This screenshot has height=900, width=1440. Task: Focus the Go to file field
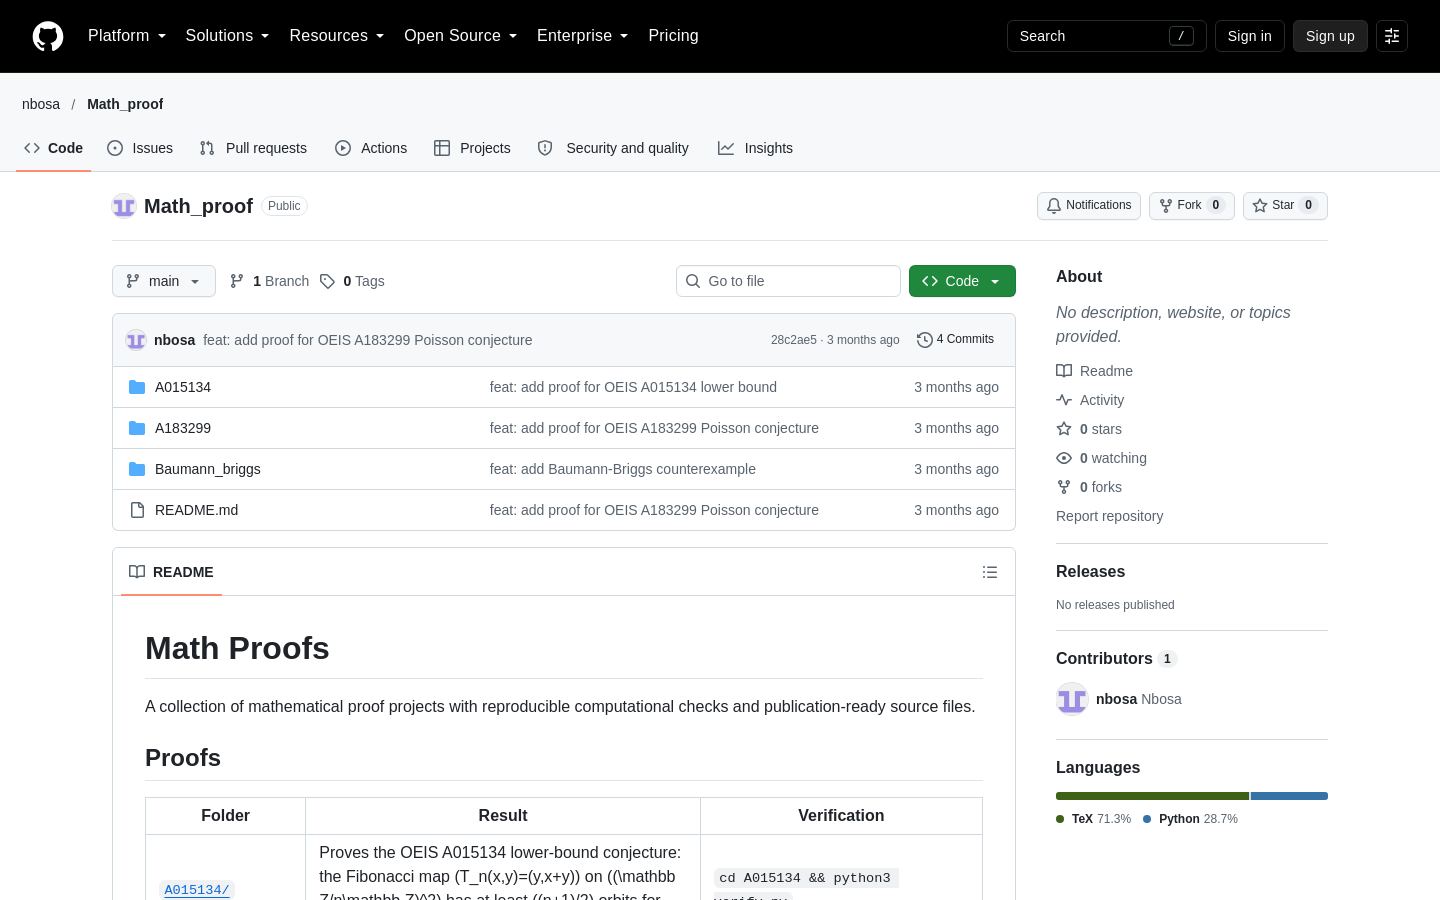click(x=788, y=281)
